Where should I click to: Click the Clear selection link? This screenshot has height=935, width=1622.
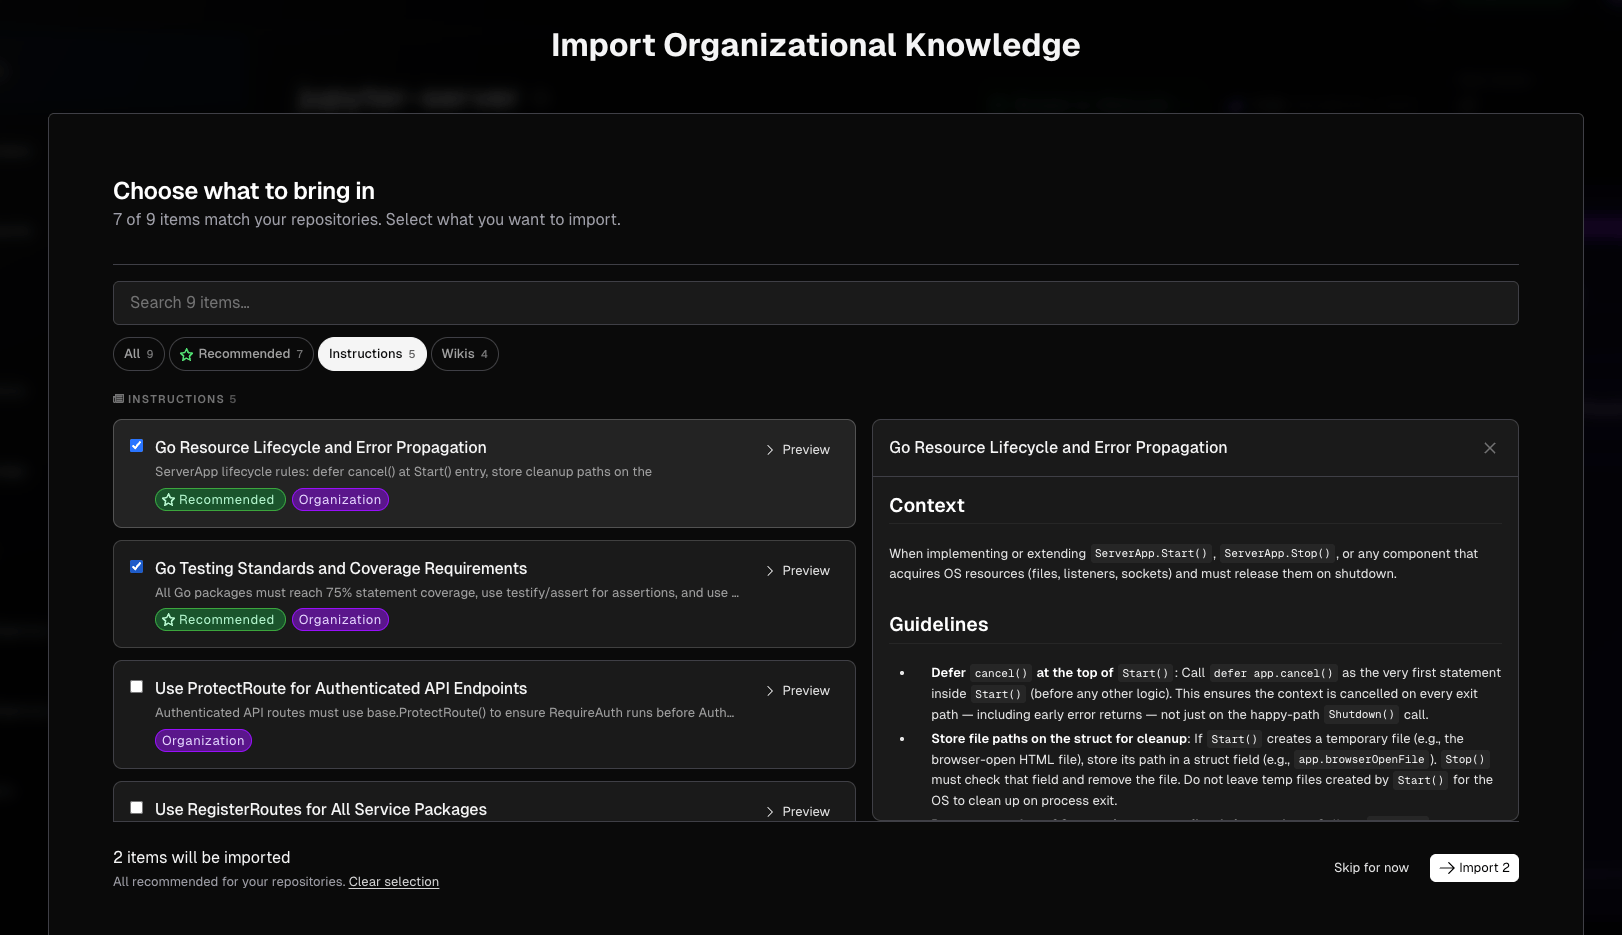point(394,882)
